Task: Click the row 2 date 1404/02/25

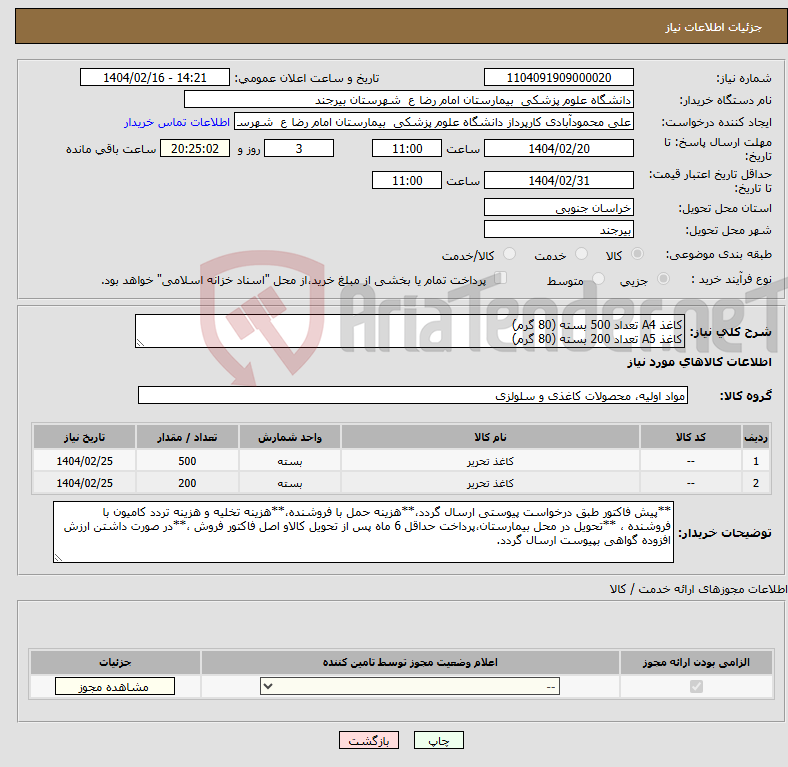Action: (84, 483)
